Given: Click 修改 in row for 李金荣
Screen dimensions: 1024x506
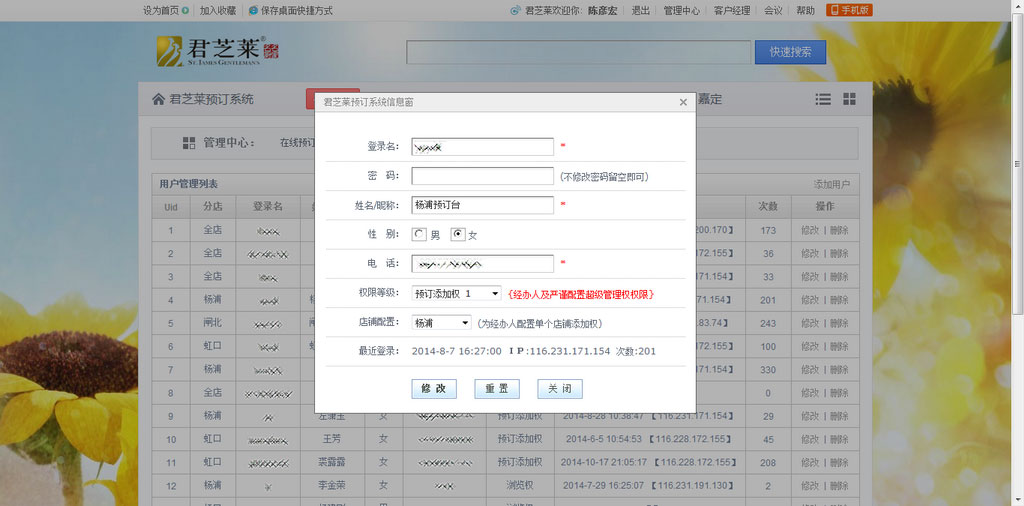Looking at the screenshot, I should [x=810, y=486].
